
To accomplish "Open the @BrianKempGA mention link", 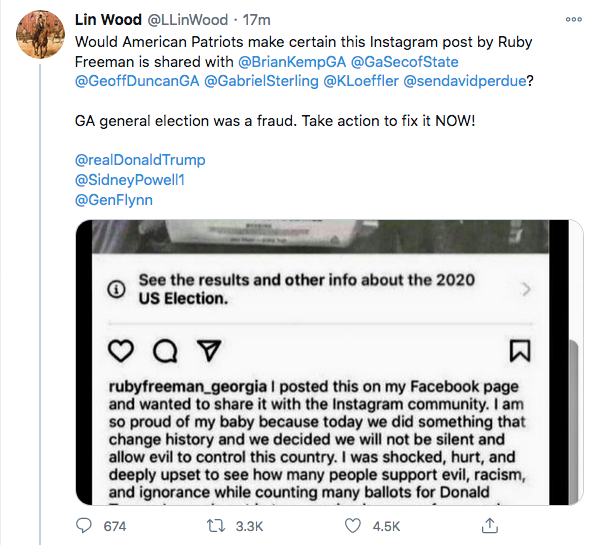I will (292, 62).
